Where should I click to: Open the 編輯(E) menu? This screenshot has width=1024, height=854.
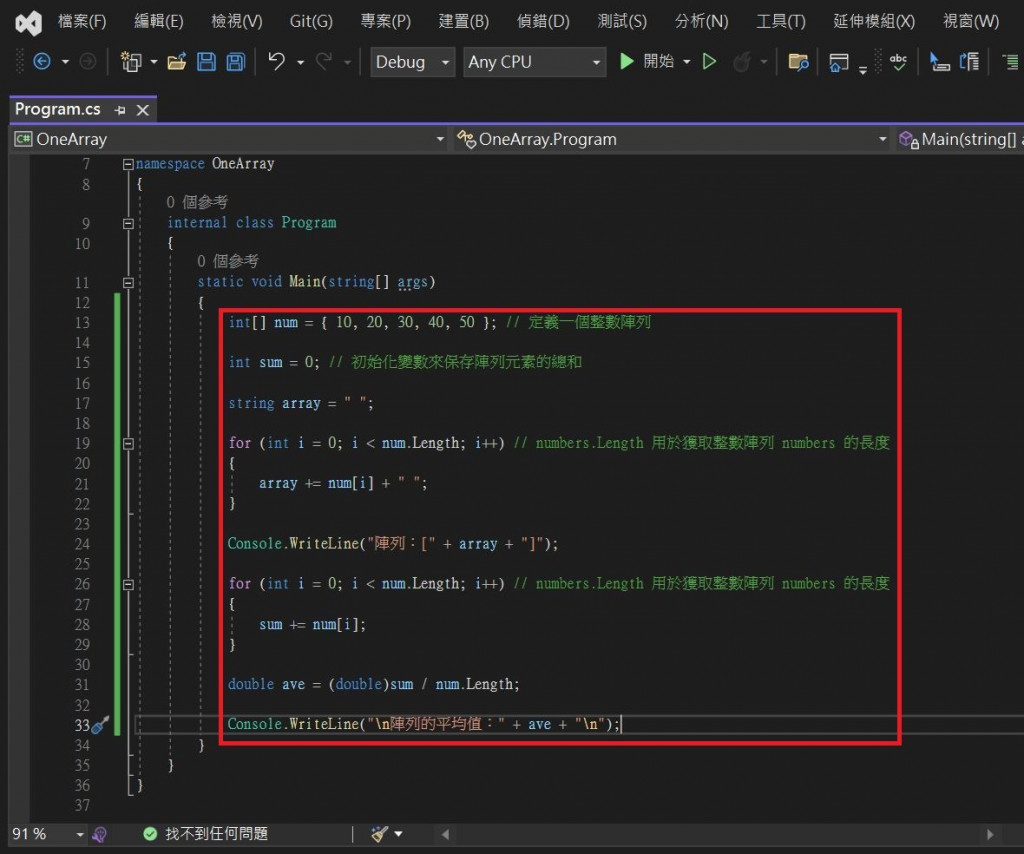pyautogui.click(x=159, y=22)
